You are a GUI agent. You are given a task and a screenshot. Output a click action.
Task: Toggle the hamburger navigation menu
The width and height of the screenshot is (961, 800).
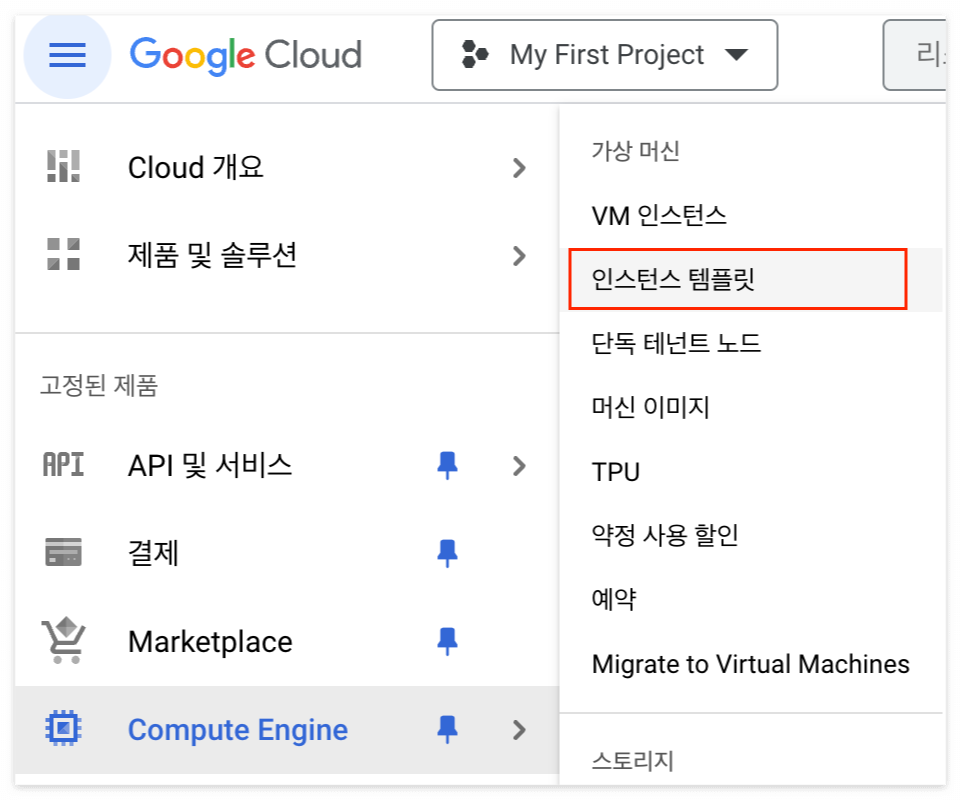[x=67, y=55]
